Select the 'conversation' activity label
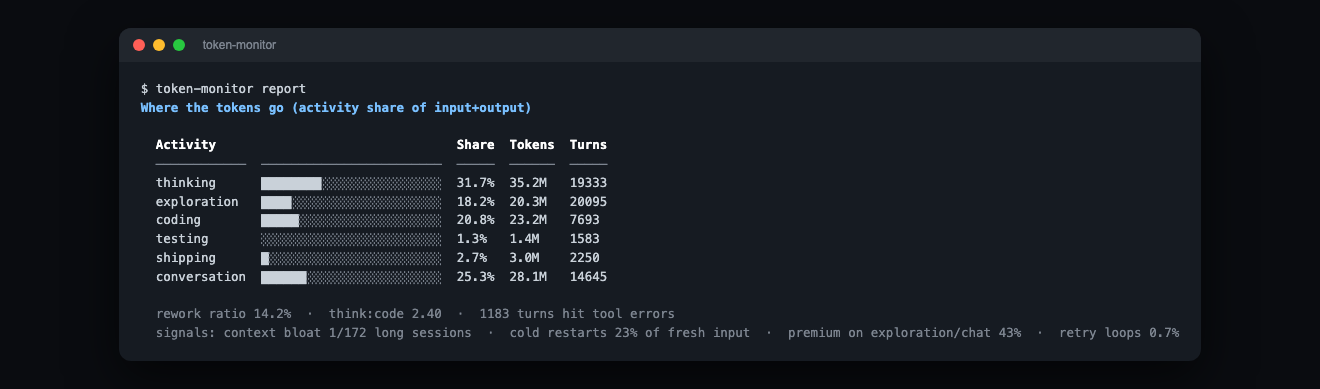The height and width of the screenshot is (389, 1320). tap(201, 277)
